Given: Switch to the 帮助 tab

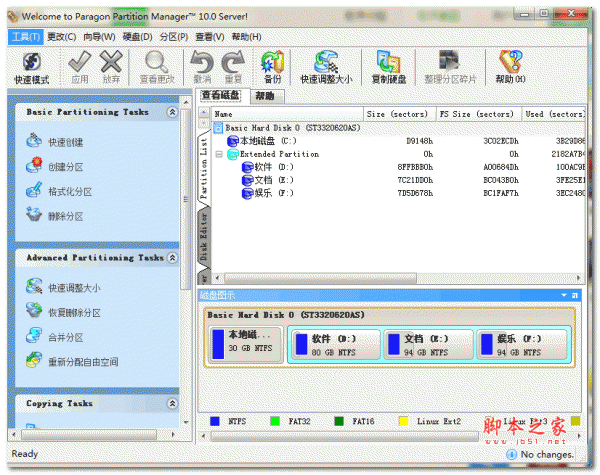Looking at the screenshot, I should pyautogui.click(x=265, y=96).
